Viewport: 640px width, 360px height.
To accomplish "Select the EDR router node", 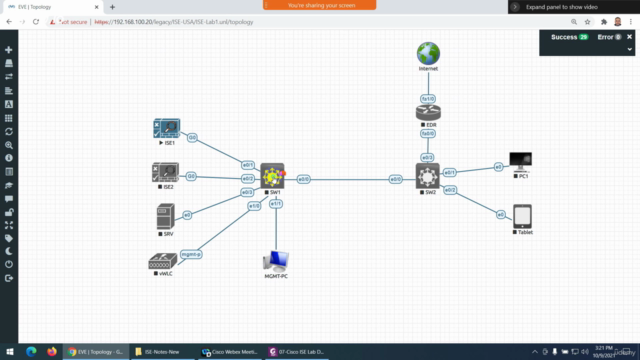I will [x=428, y=113].
